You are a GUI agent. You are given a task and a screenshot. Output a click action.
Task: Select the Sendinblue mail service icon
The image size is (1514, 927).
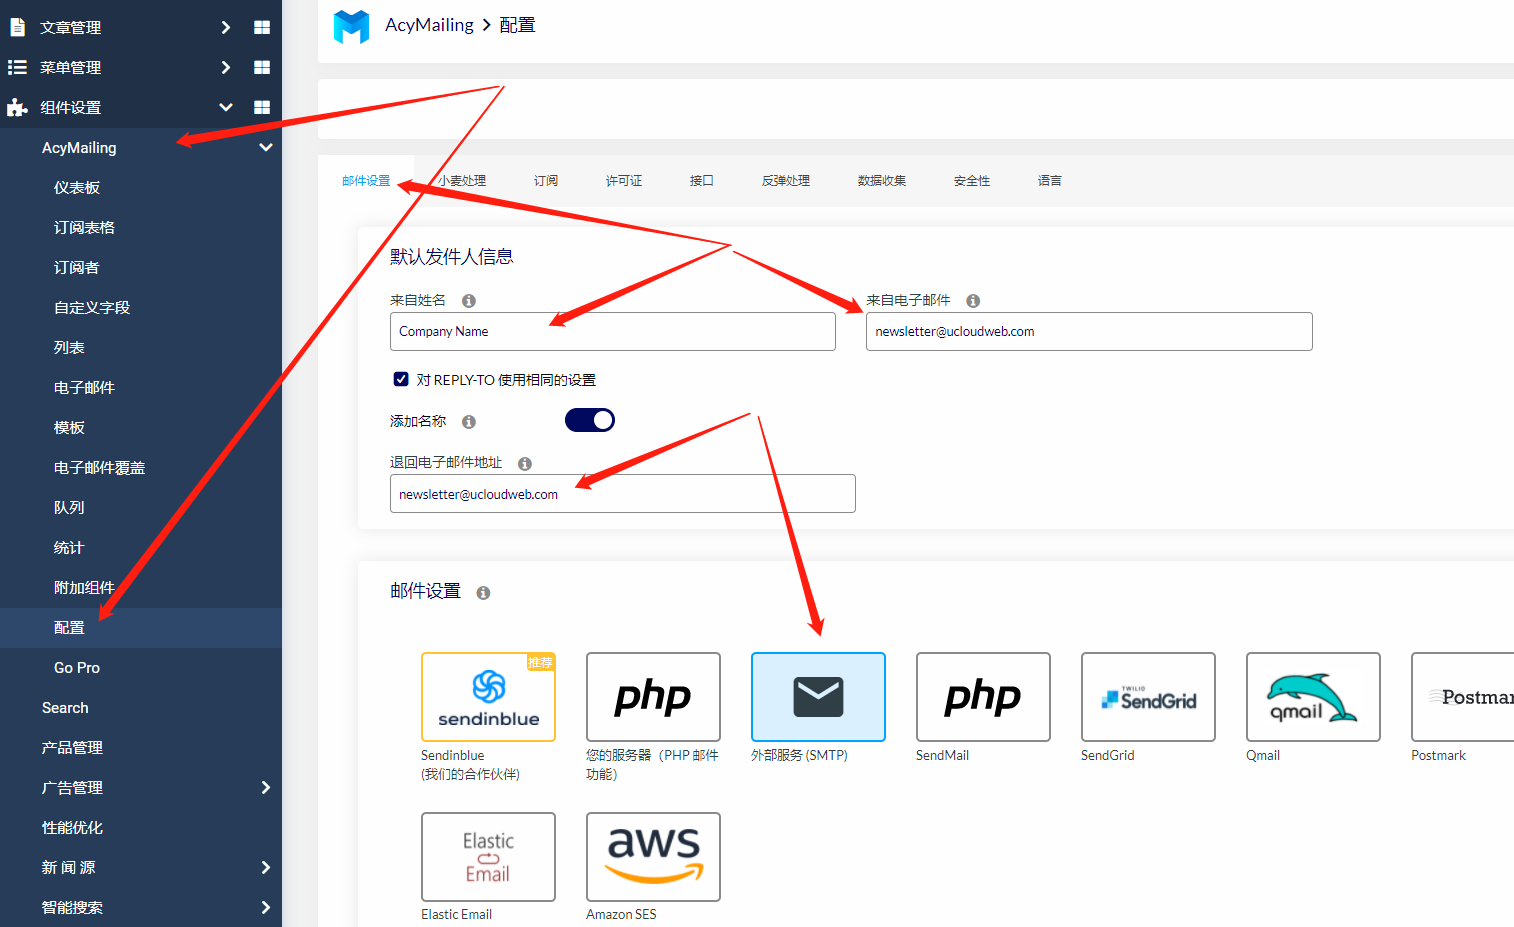point(488,697)
